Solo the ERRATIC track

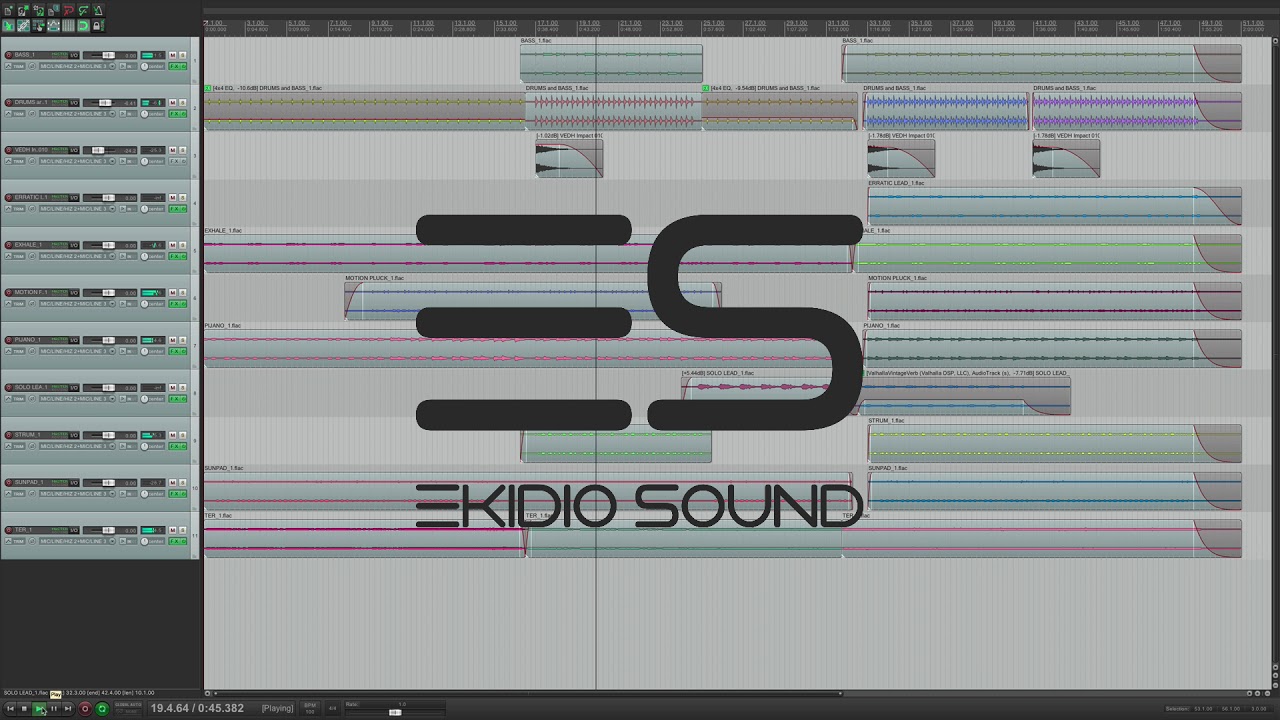182,197
